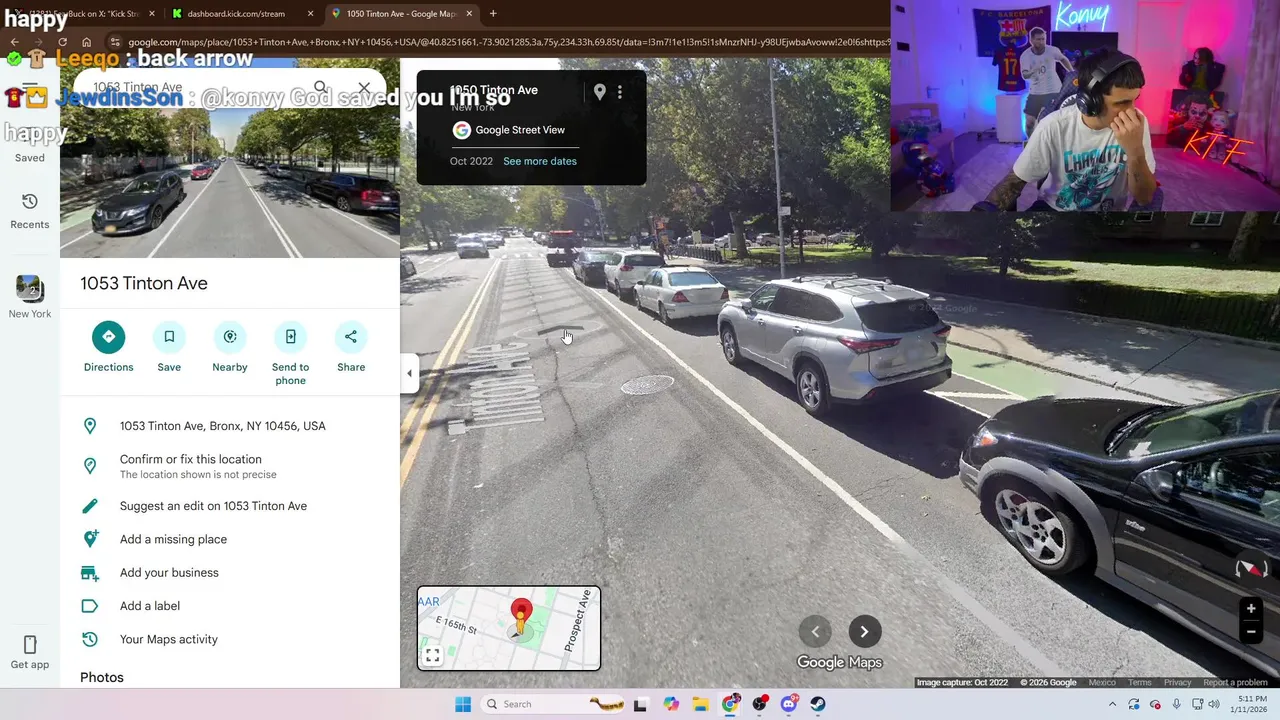Click the Chrome taskbar icon
This screenshot has height=720, width=1280.
click(730, 704)
